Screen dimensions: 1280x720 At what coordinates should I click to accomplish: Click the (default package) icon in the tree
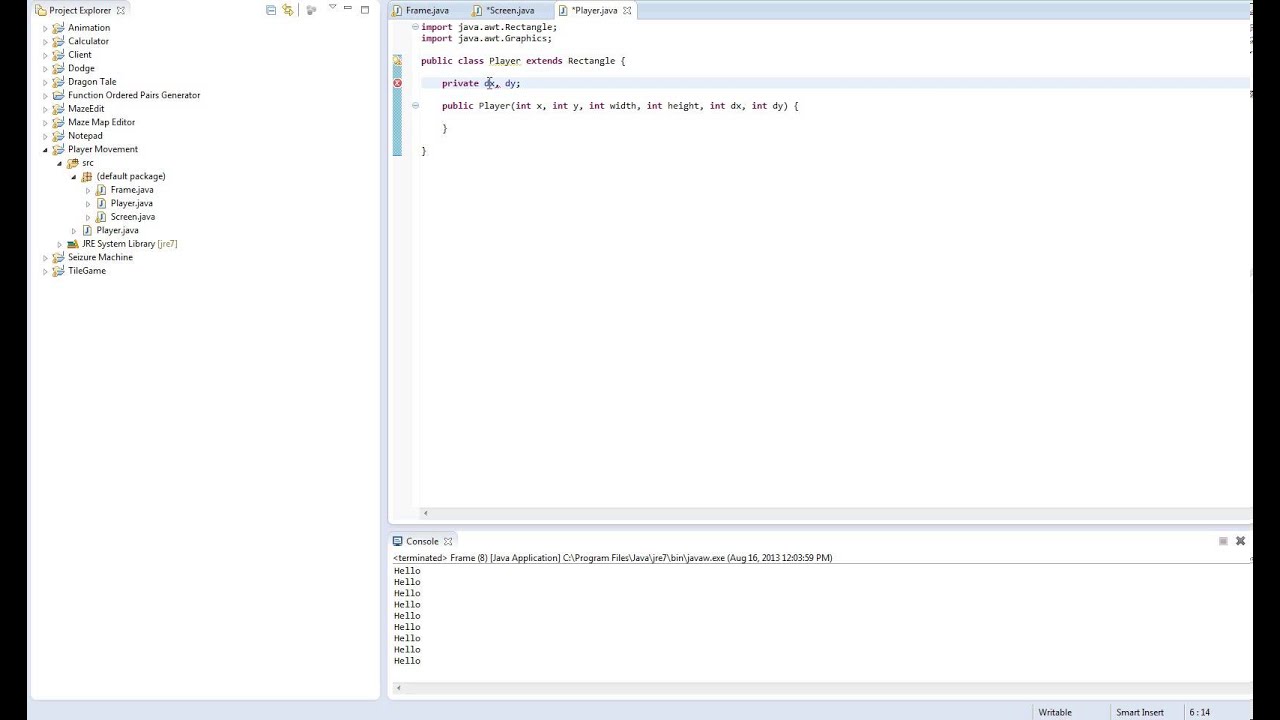[x=86, y=176]
